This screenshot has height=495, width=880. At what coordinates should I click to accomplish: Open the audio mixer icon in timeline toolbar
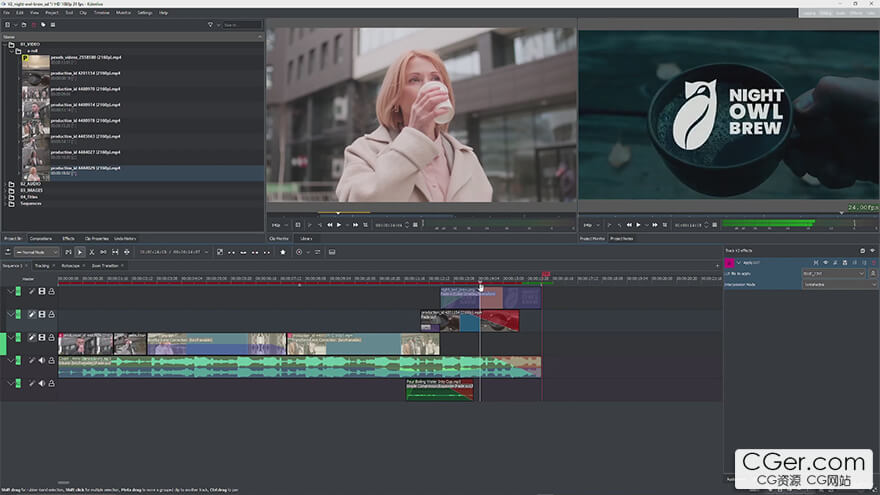318,253
